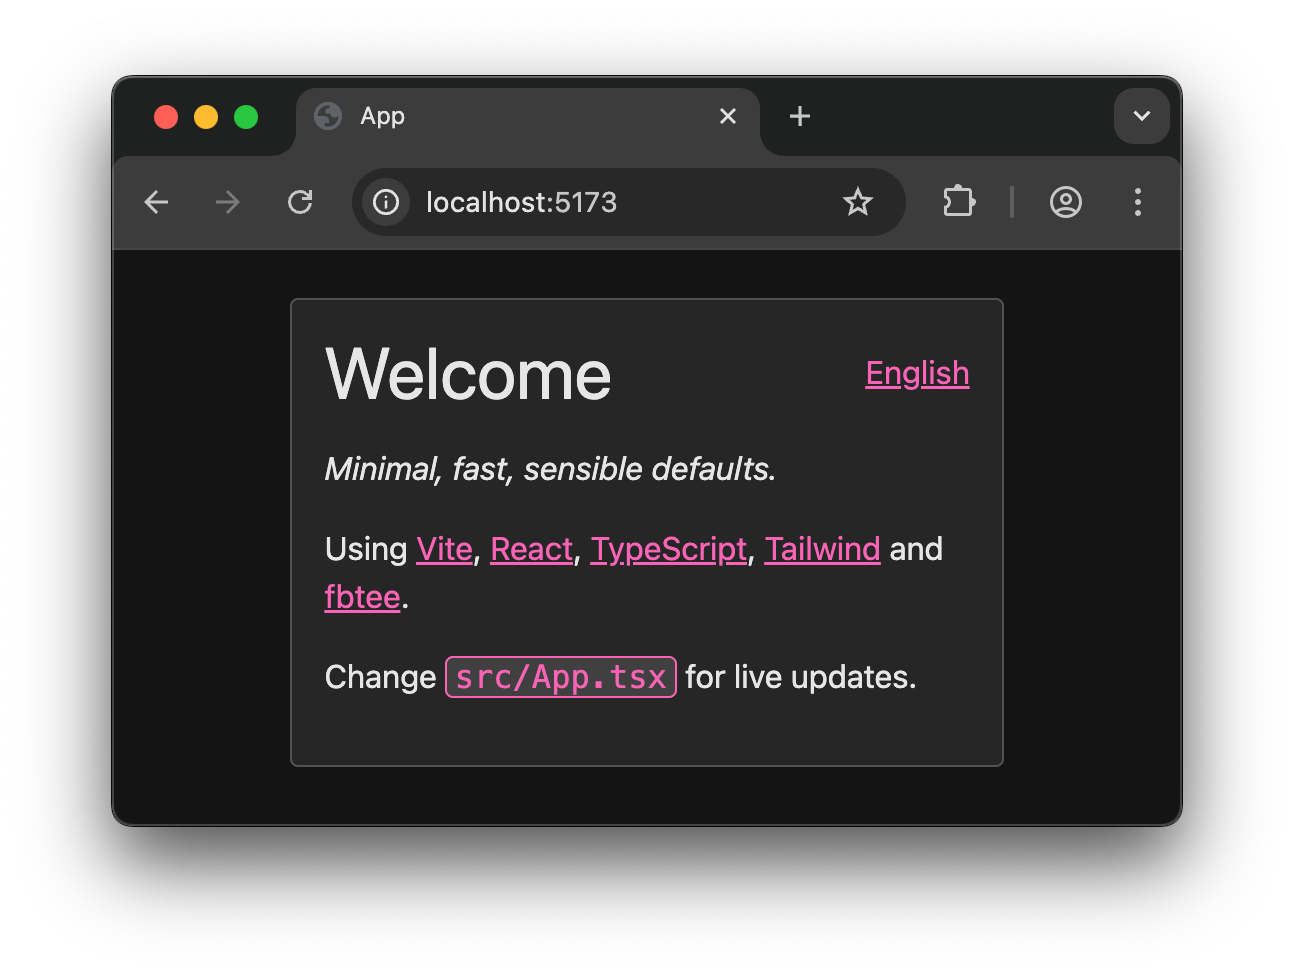Screen dimensions: 1294x974
Task: Maximize the window with the green button
Action: [x=246, y=117]
